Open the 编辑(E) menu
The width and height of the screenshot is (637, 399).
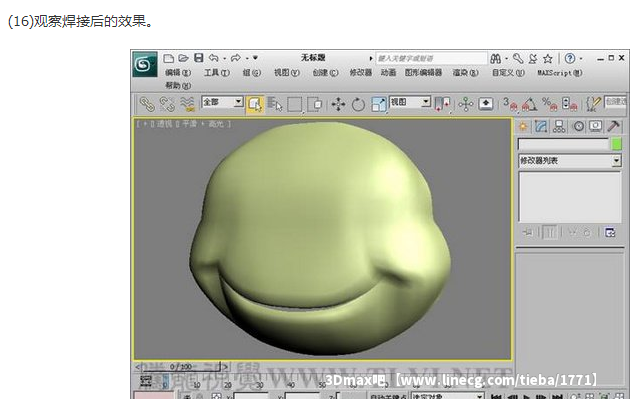178,73
